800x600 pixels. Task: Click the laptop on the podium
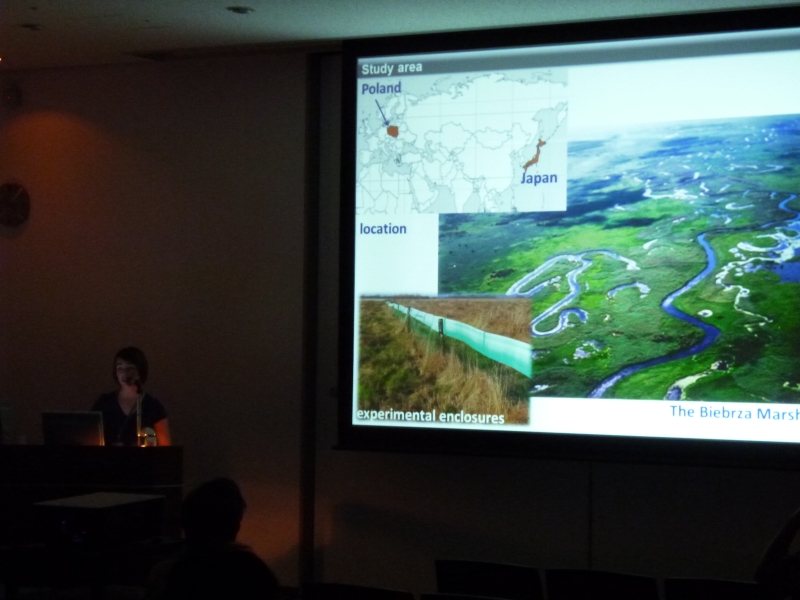72,428
